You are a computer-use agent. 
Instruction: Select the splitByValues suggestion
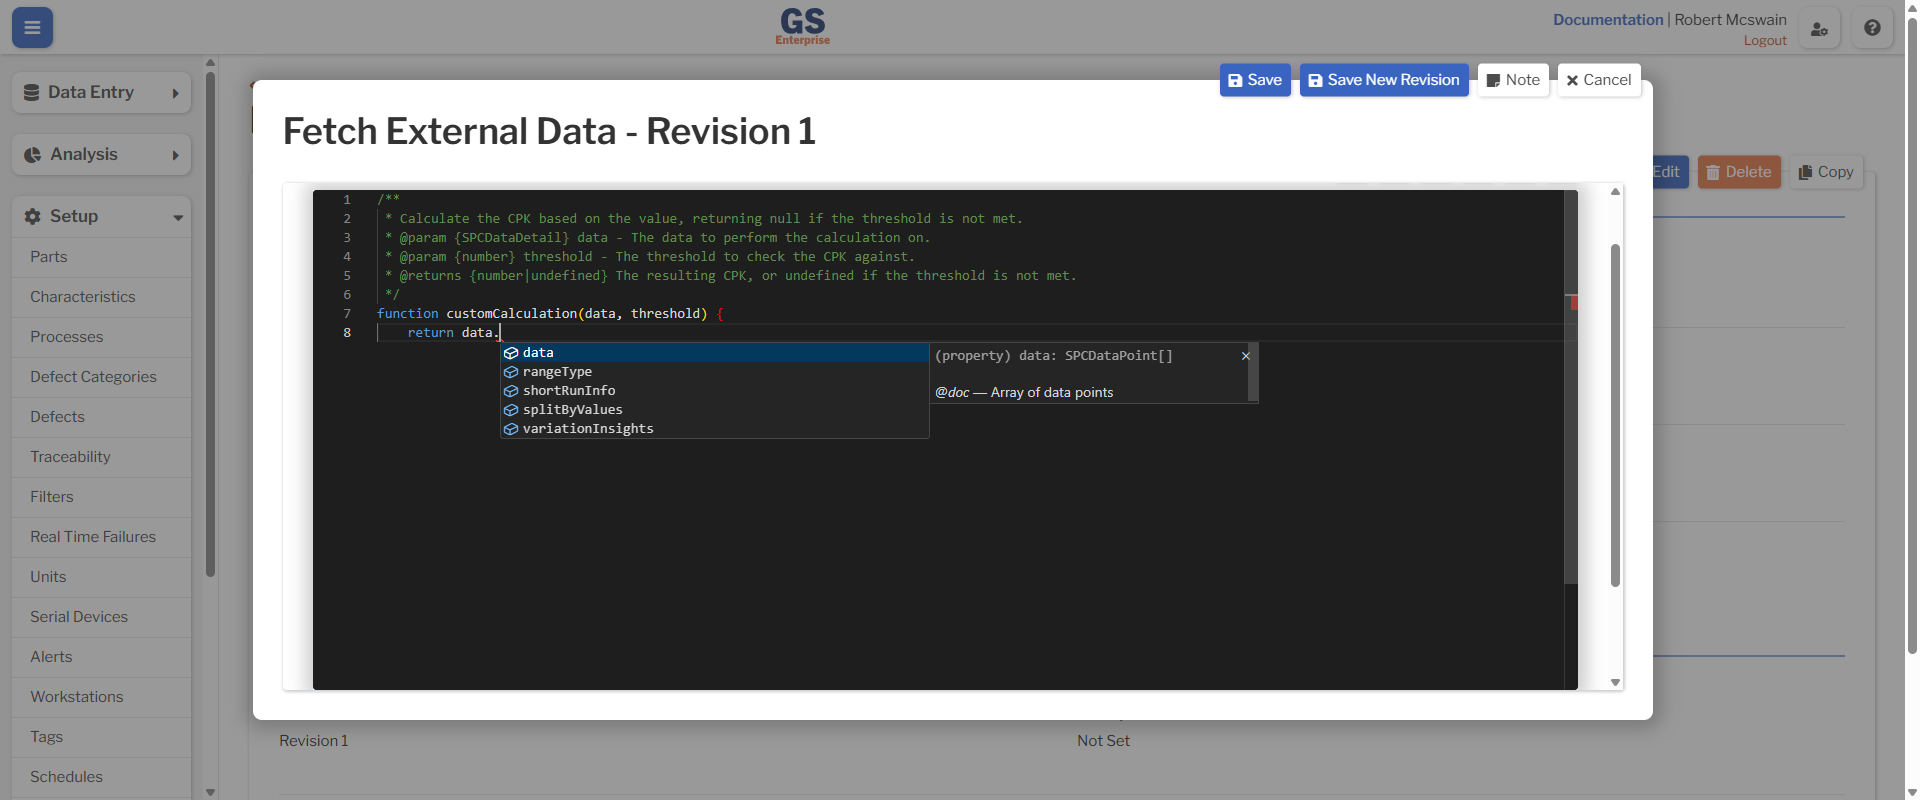point(714,410)
